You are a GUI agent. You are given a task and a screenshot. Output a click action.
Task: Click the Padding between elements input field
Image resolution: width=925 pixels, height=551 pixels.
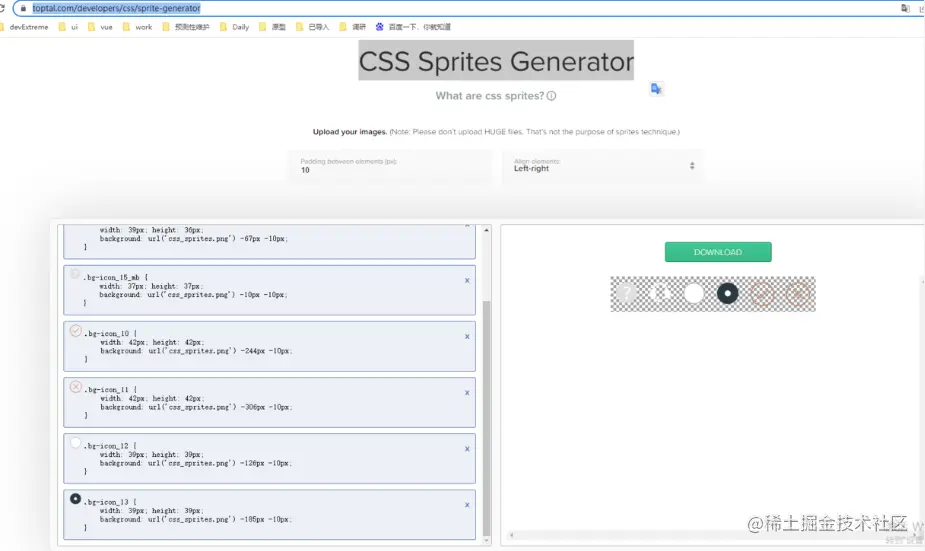coord(391,166)
